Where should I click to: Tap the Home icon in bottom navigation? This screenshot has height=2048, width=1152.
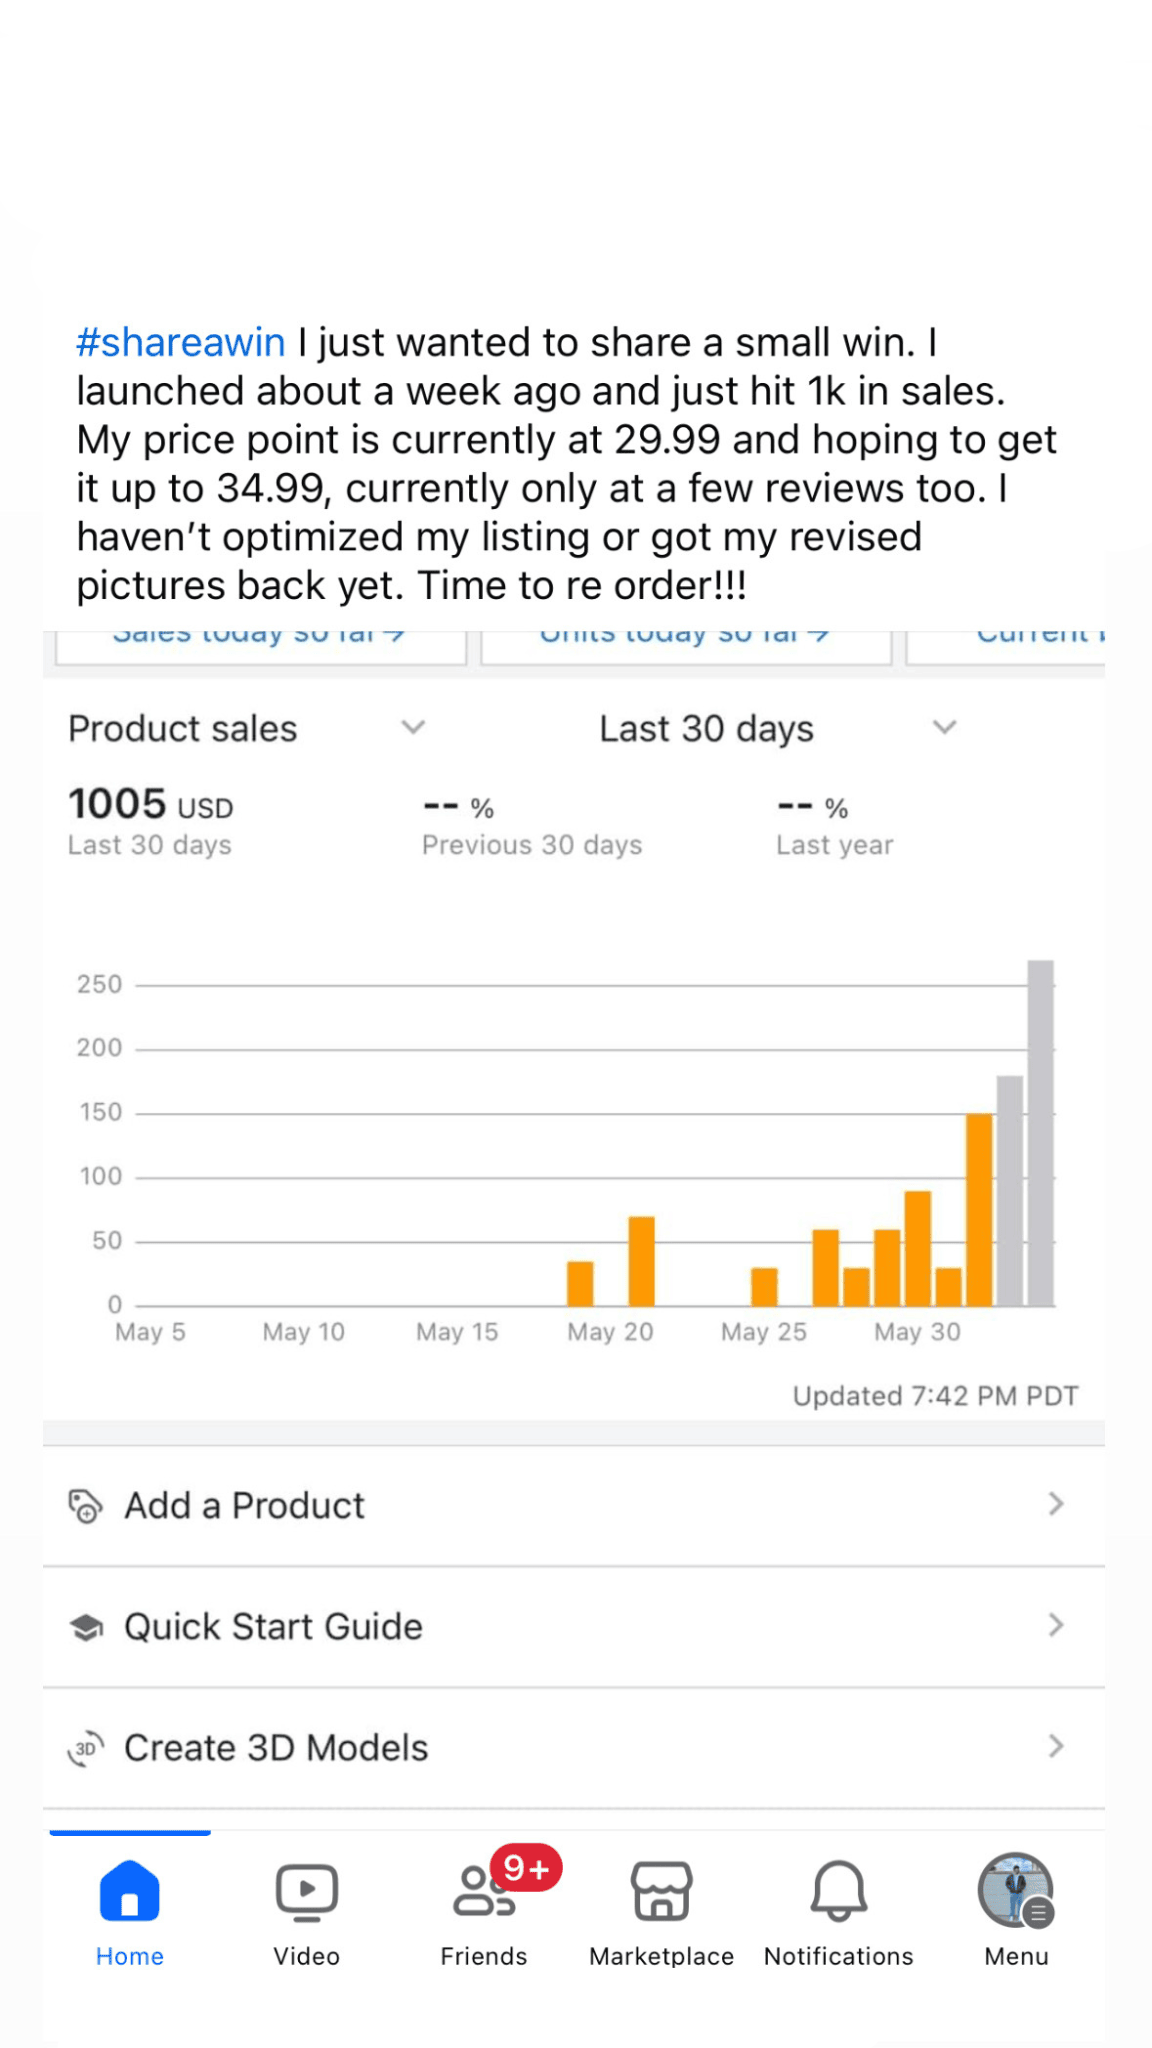[129, 1891]
